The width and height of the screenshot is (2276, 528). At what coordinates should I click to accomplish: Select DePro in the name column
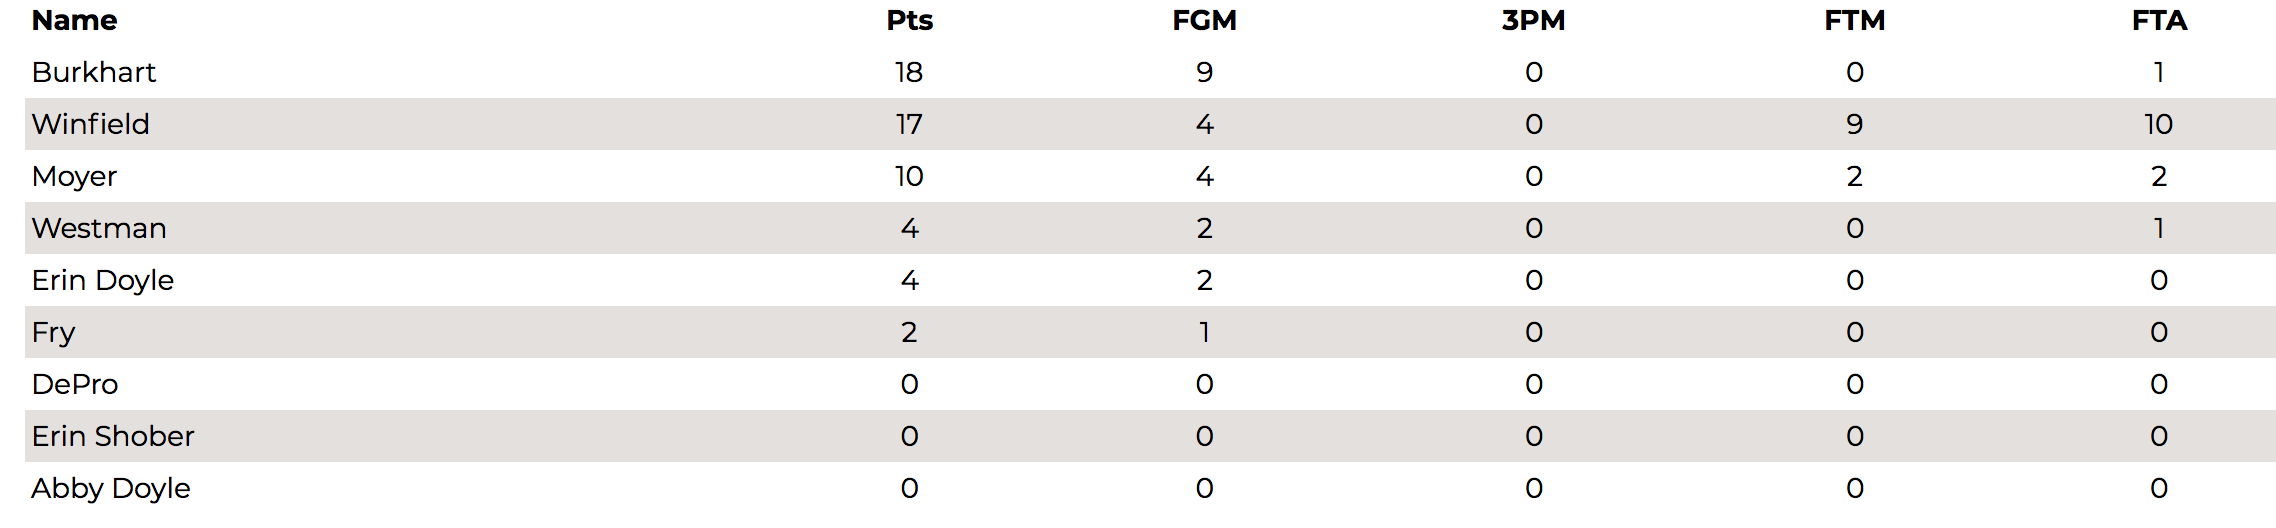point(75,384)
